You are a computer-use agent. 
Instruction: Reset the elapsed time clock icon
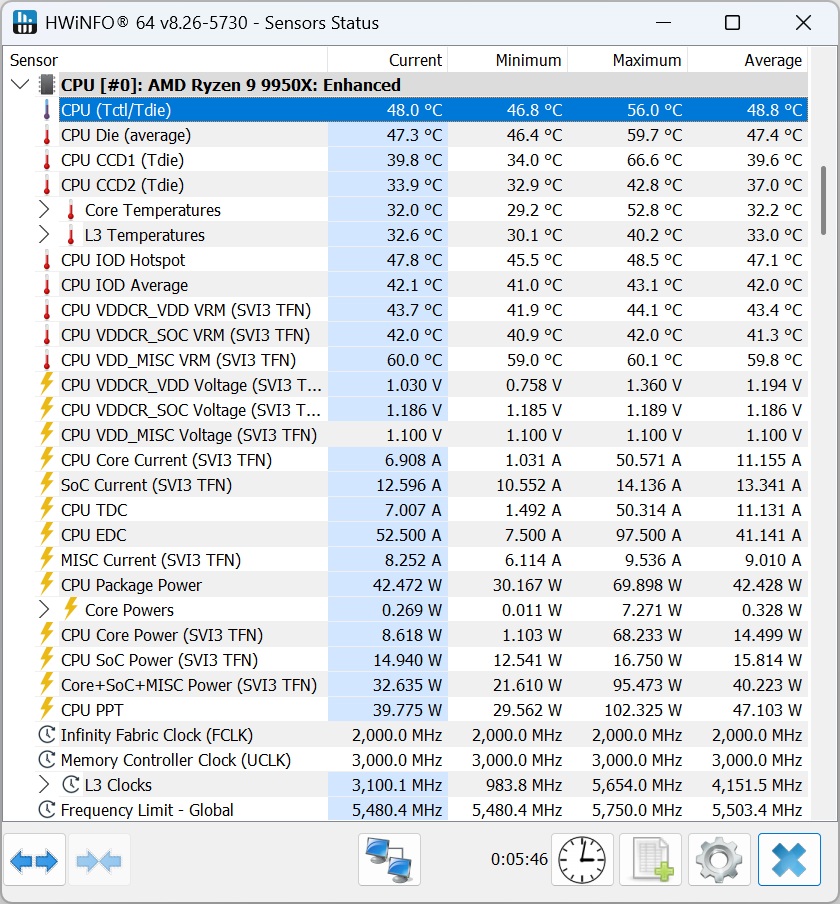[582, 860]
